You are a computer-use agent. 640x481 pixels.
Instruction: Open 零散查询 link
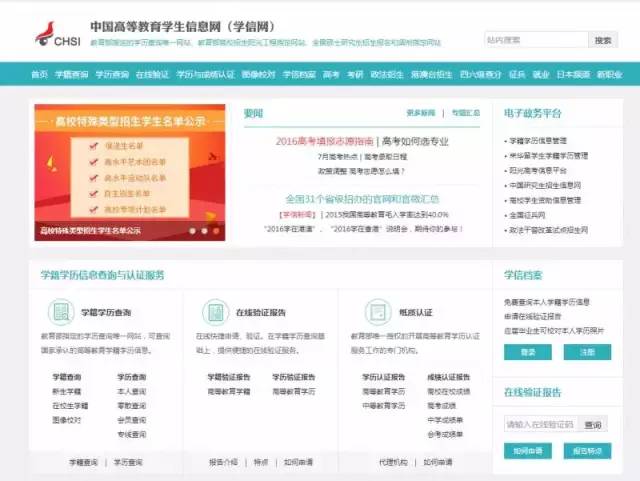click(131, 405)
